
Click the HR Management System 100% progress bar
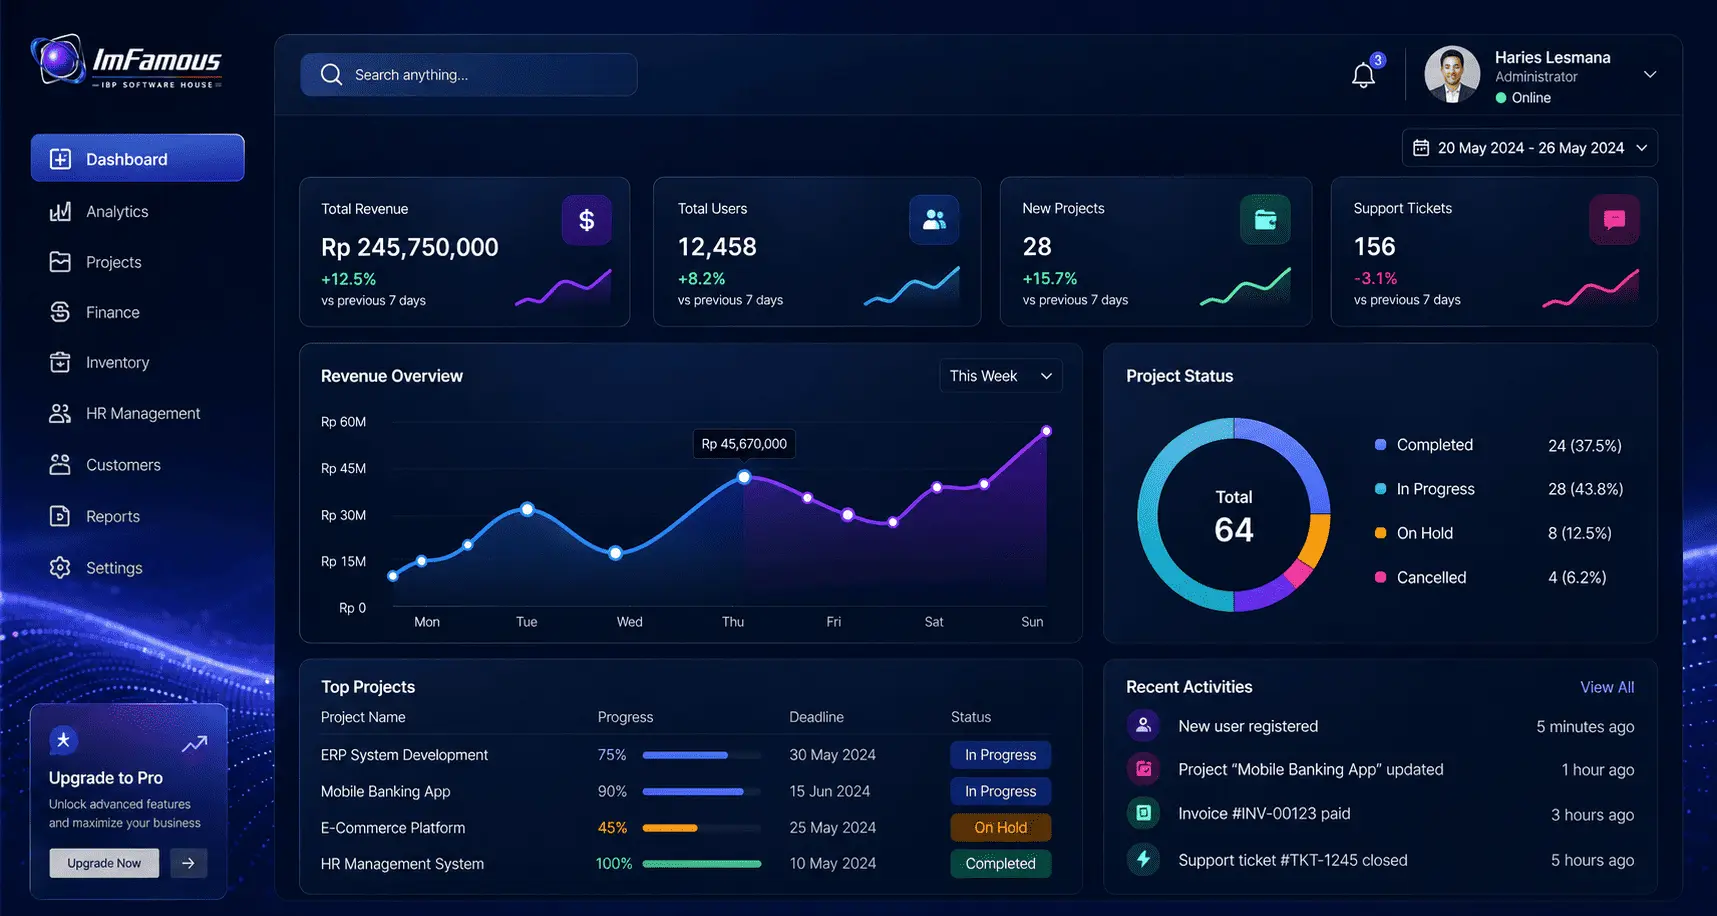[x=702, y=863]
